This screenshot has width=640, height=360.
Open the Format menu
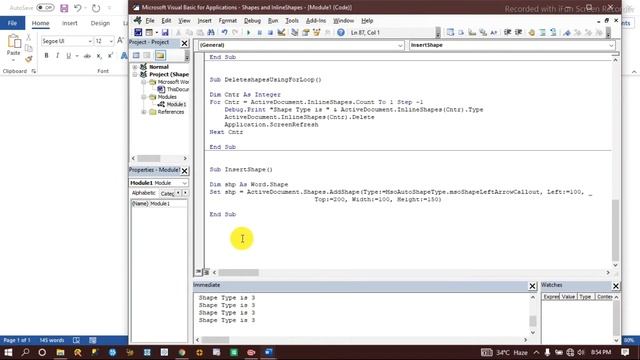coord(227,20)
